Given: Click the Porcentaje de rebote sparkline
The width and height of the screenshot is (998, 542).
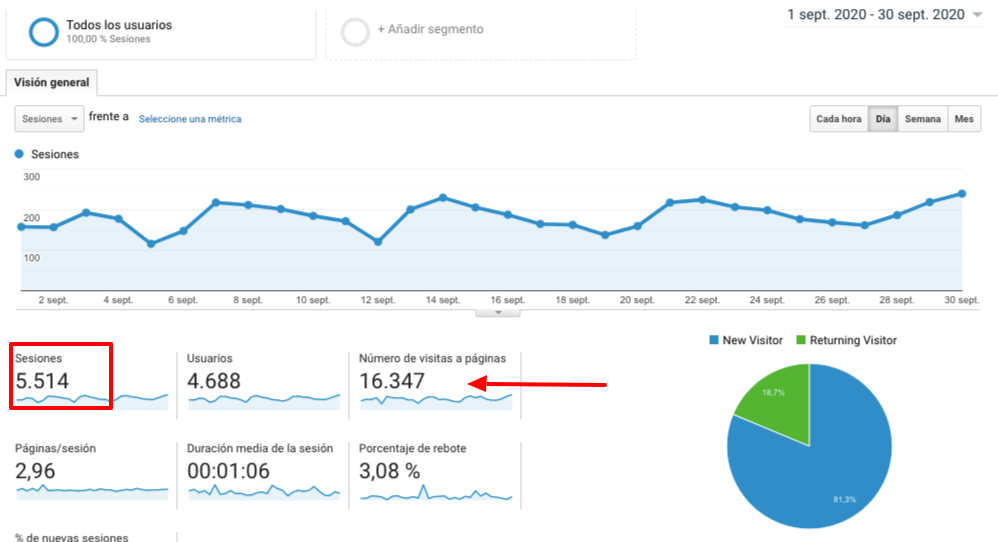Looking at the screenshot, I should tap(435, 493).
